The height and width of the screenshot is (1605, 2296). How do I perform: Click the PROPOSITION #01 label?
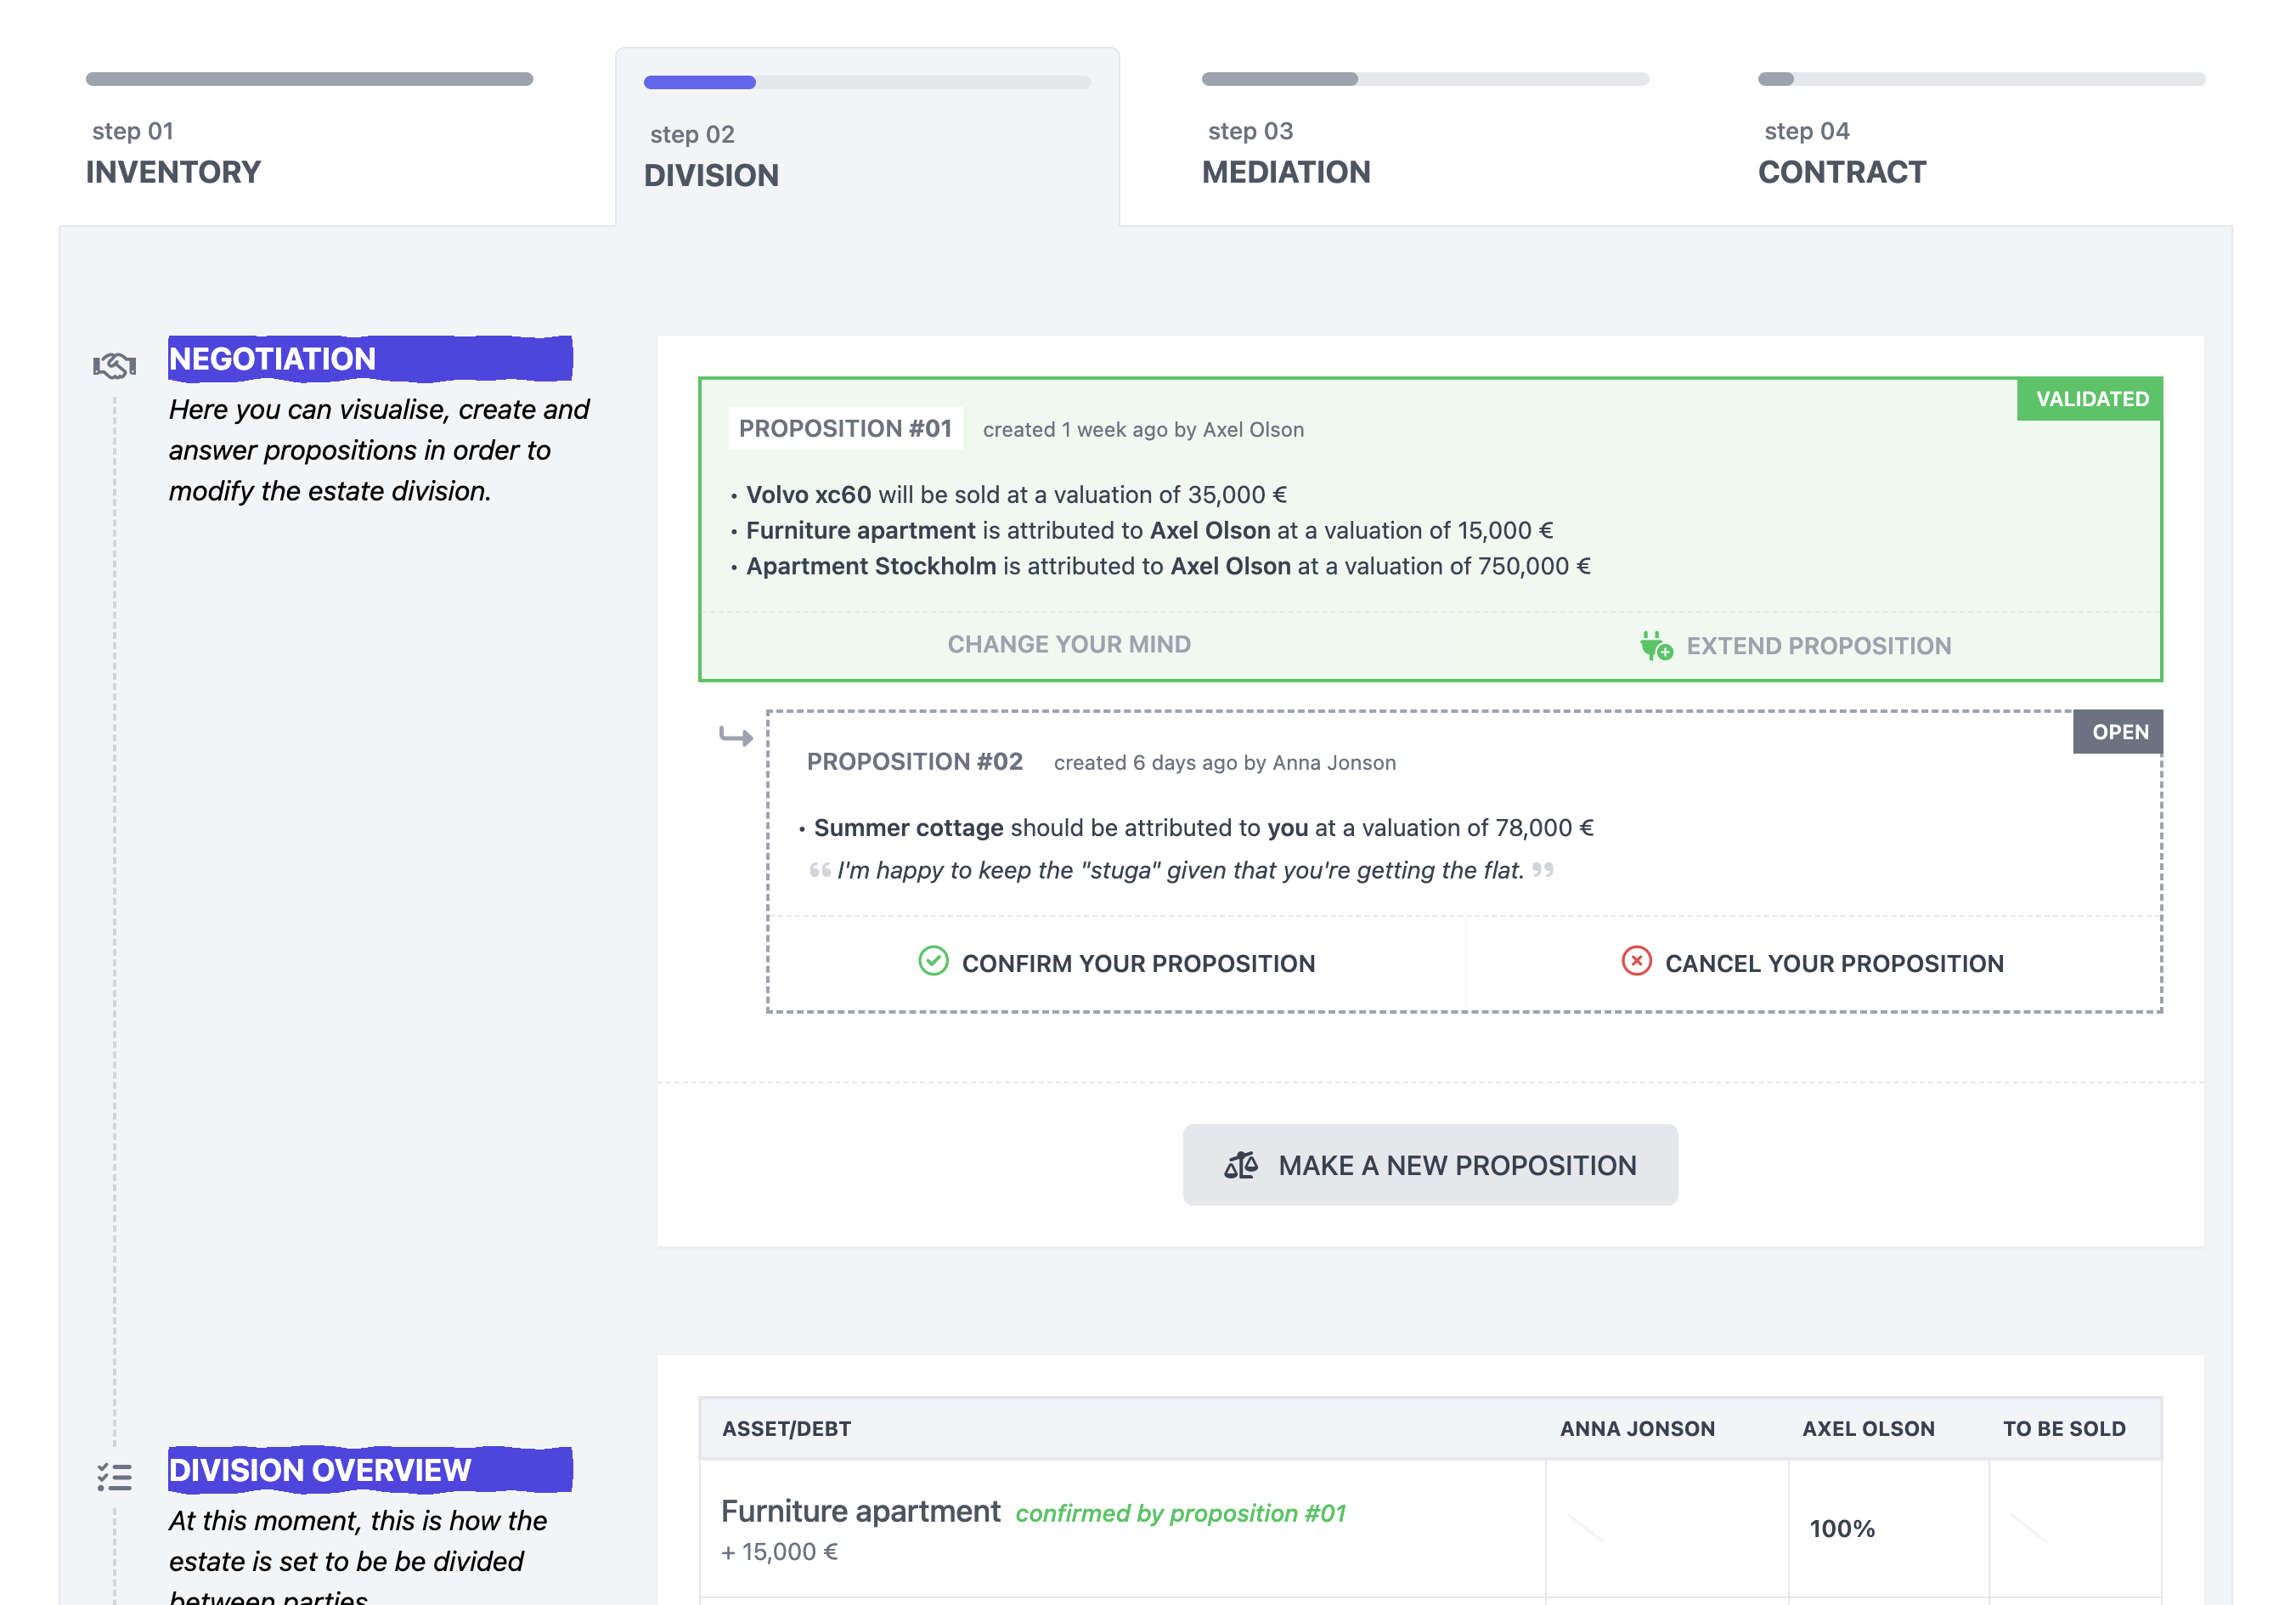point(845,428)
